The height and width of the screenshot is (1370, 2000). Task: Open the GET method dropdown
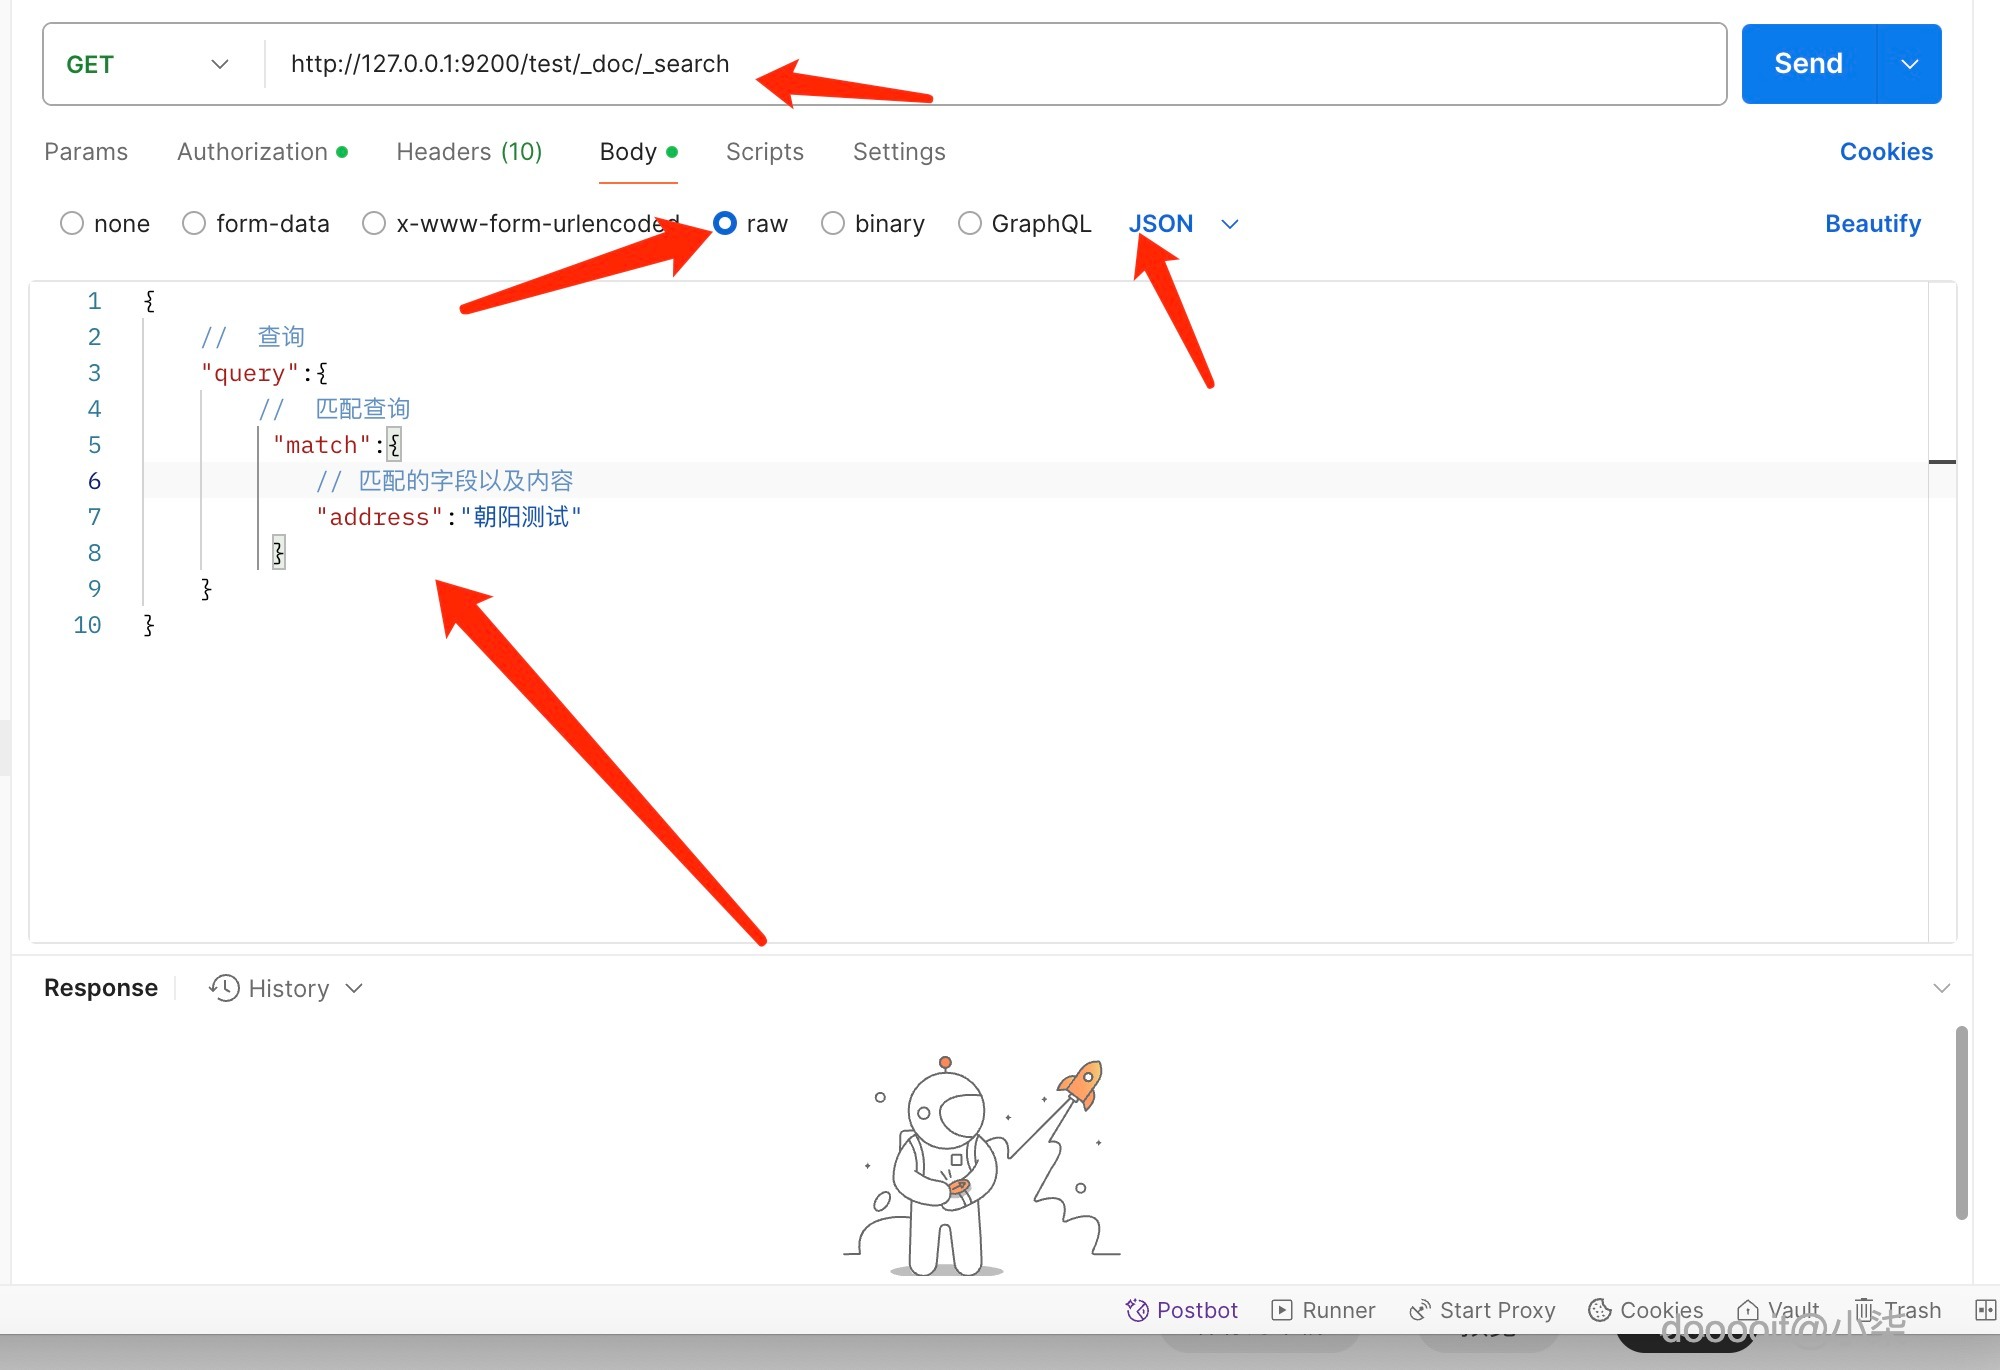coord(148,64)
